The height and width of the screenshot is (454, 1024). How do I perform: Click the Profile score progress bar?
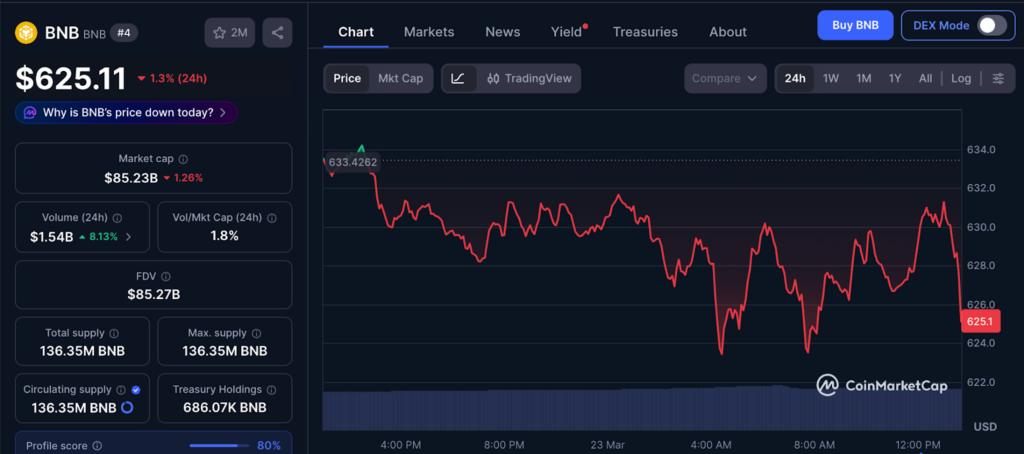click(x=219, y=445)
